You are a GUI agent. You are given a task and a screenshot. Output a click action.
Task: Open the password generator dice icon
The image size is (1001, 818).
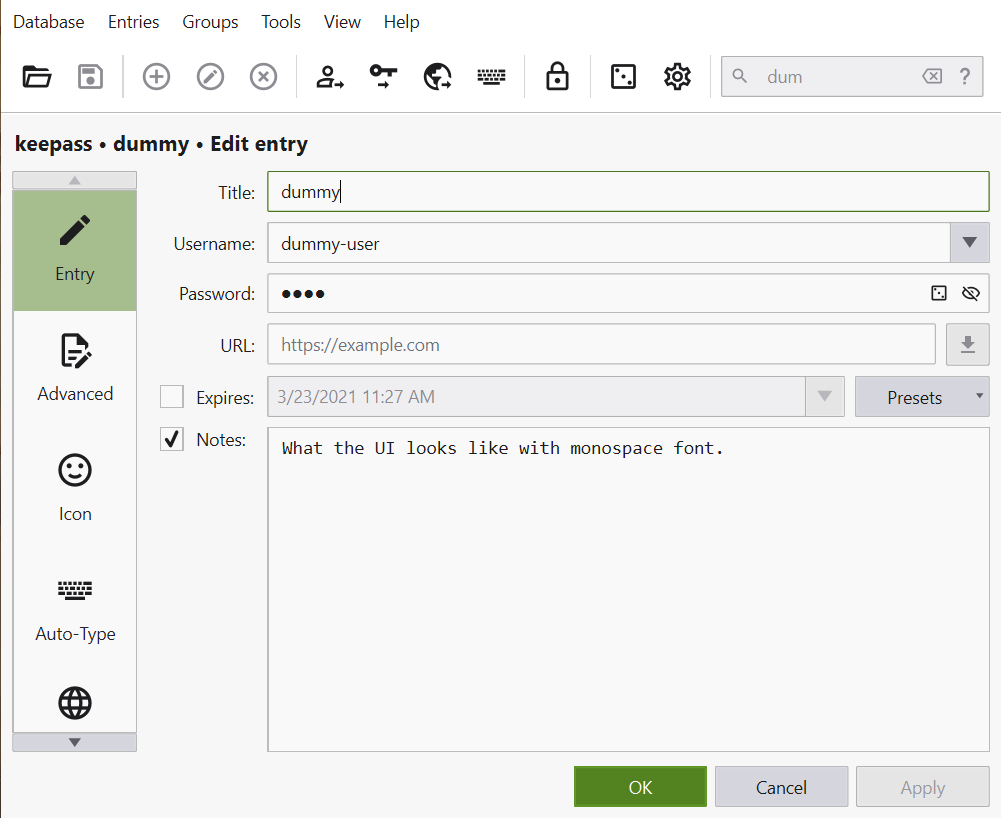(x=622, y=76)
